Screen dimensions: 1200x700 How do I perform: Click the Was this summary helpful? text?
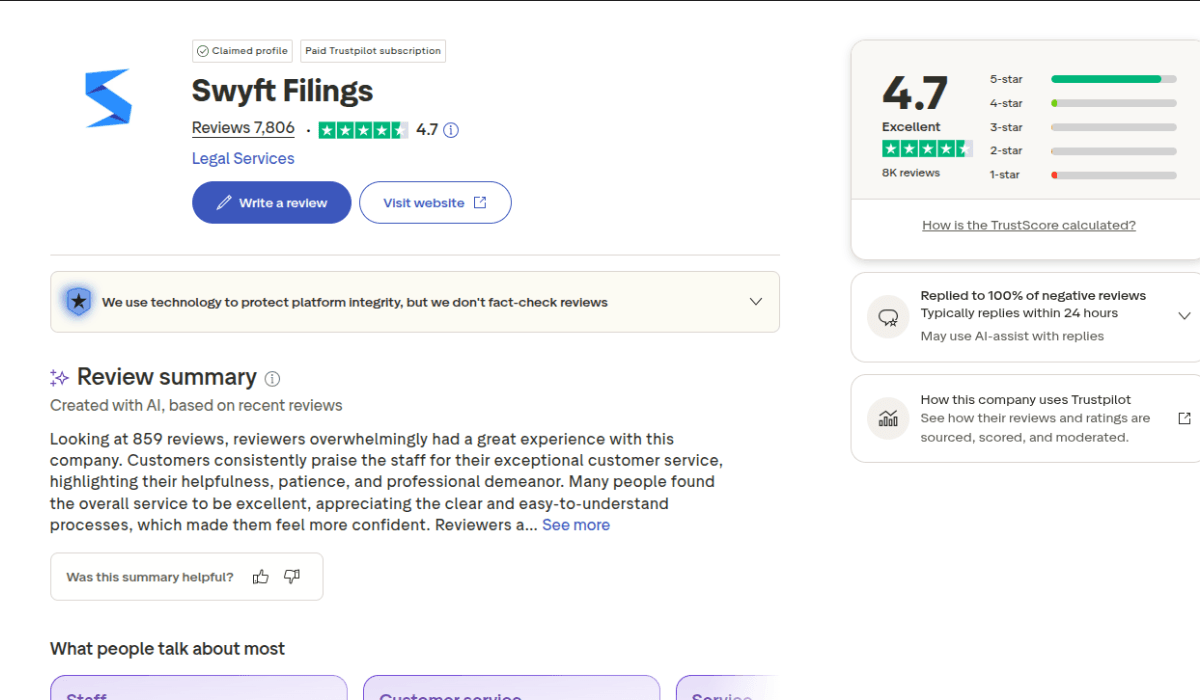(150, 577)
